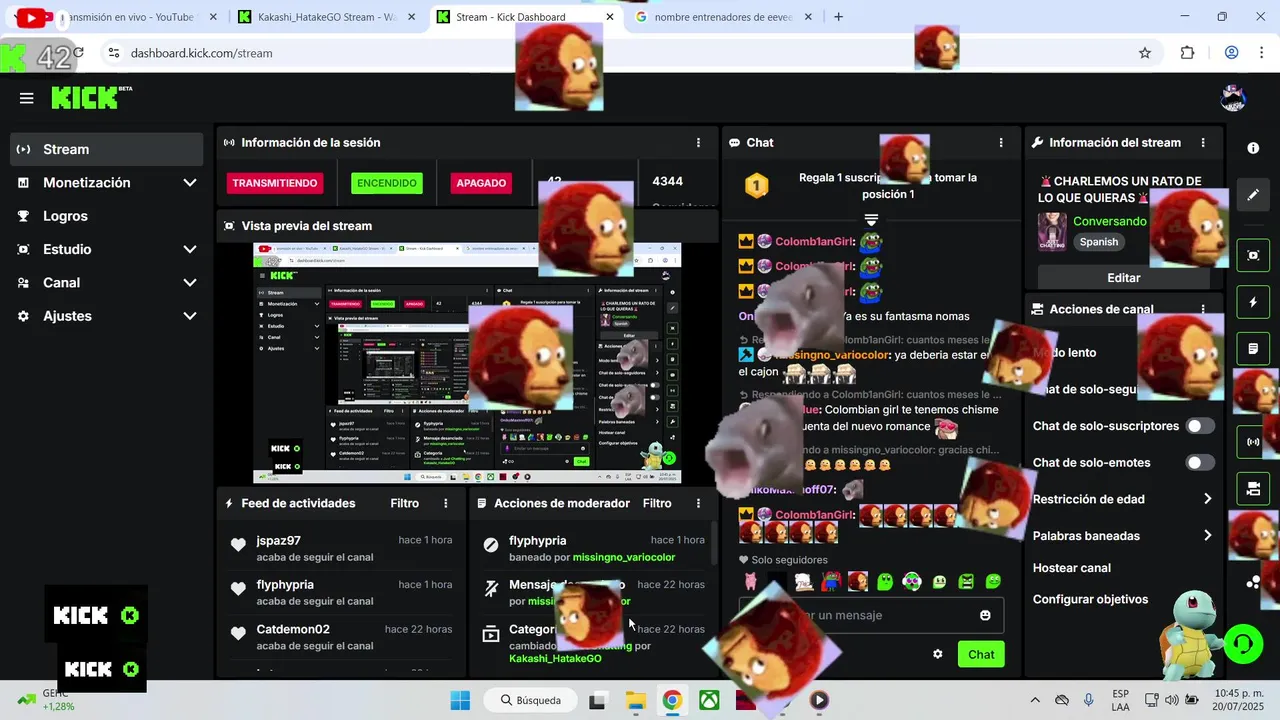Toggle Chat de solo-suscriptores switch

(1200, 426)
